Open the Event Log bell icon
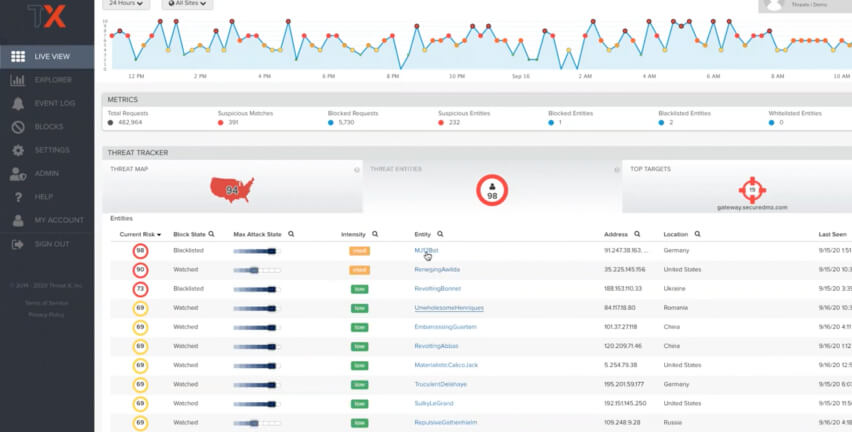The width and height of the screenshot is (852, 432). point(18,103)
